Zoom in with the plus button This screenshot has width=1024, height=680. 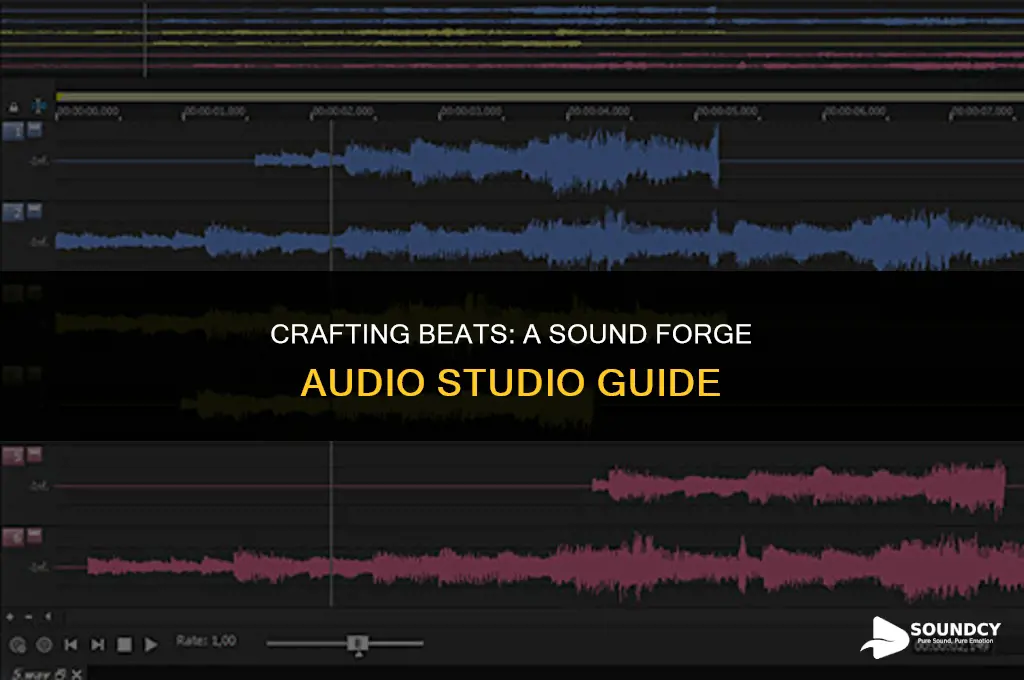[10, 616]
